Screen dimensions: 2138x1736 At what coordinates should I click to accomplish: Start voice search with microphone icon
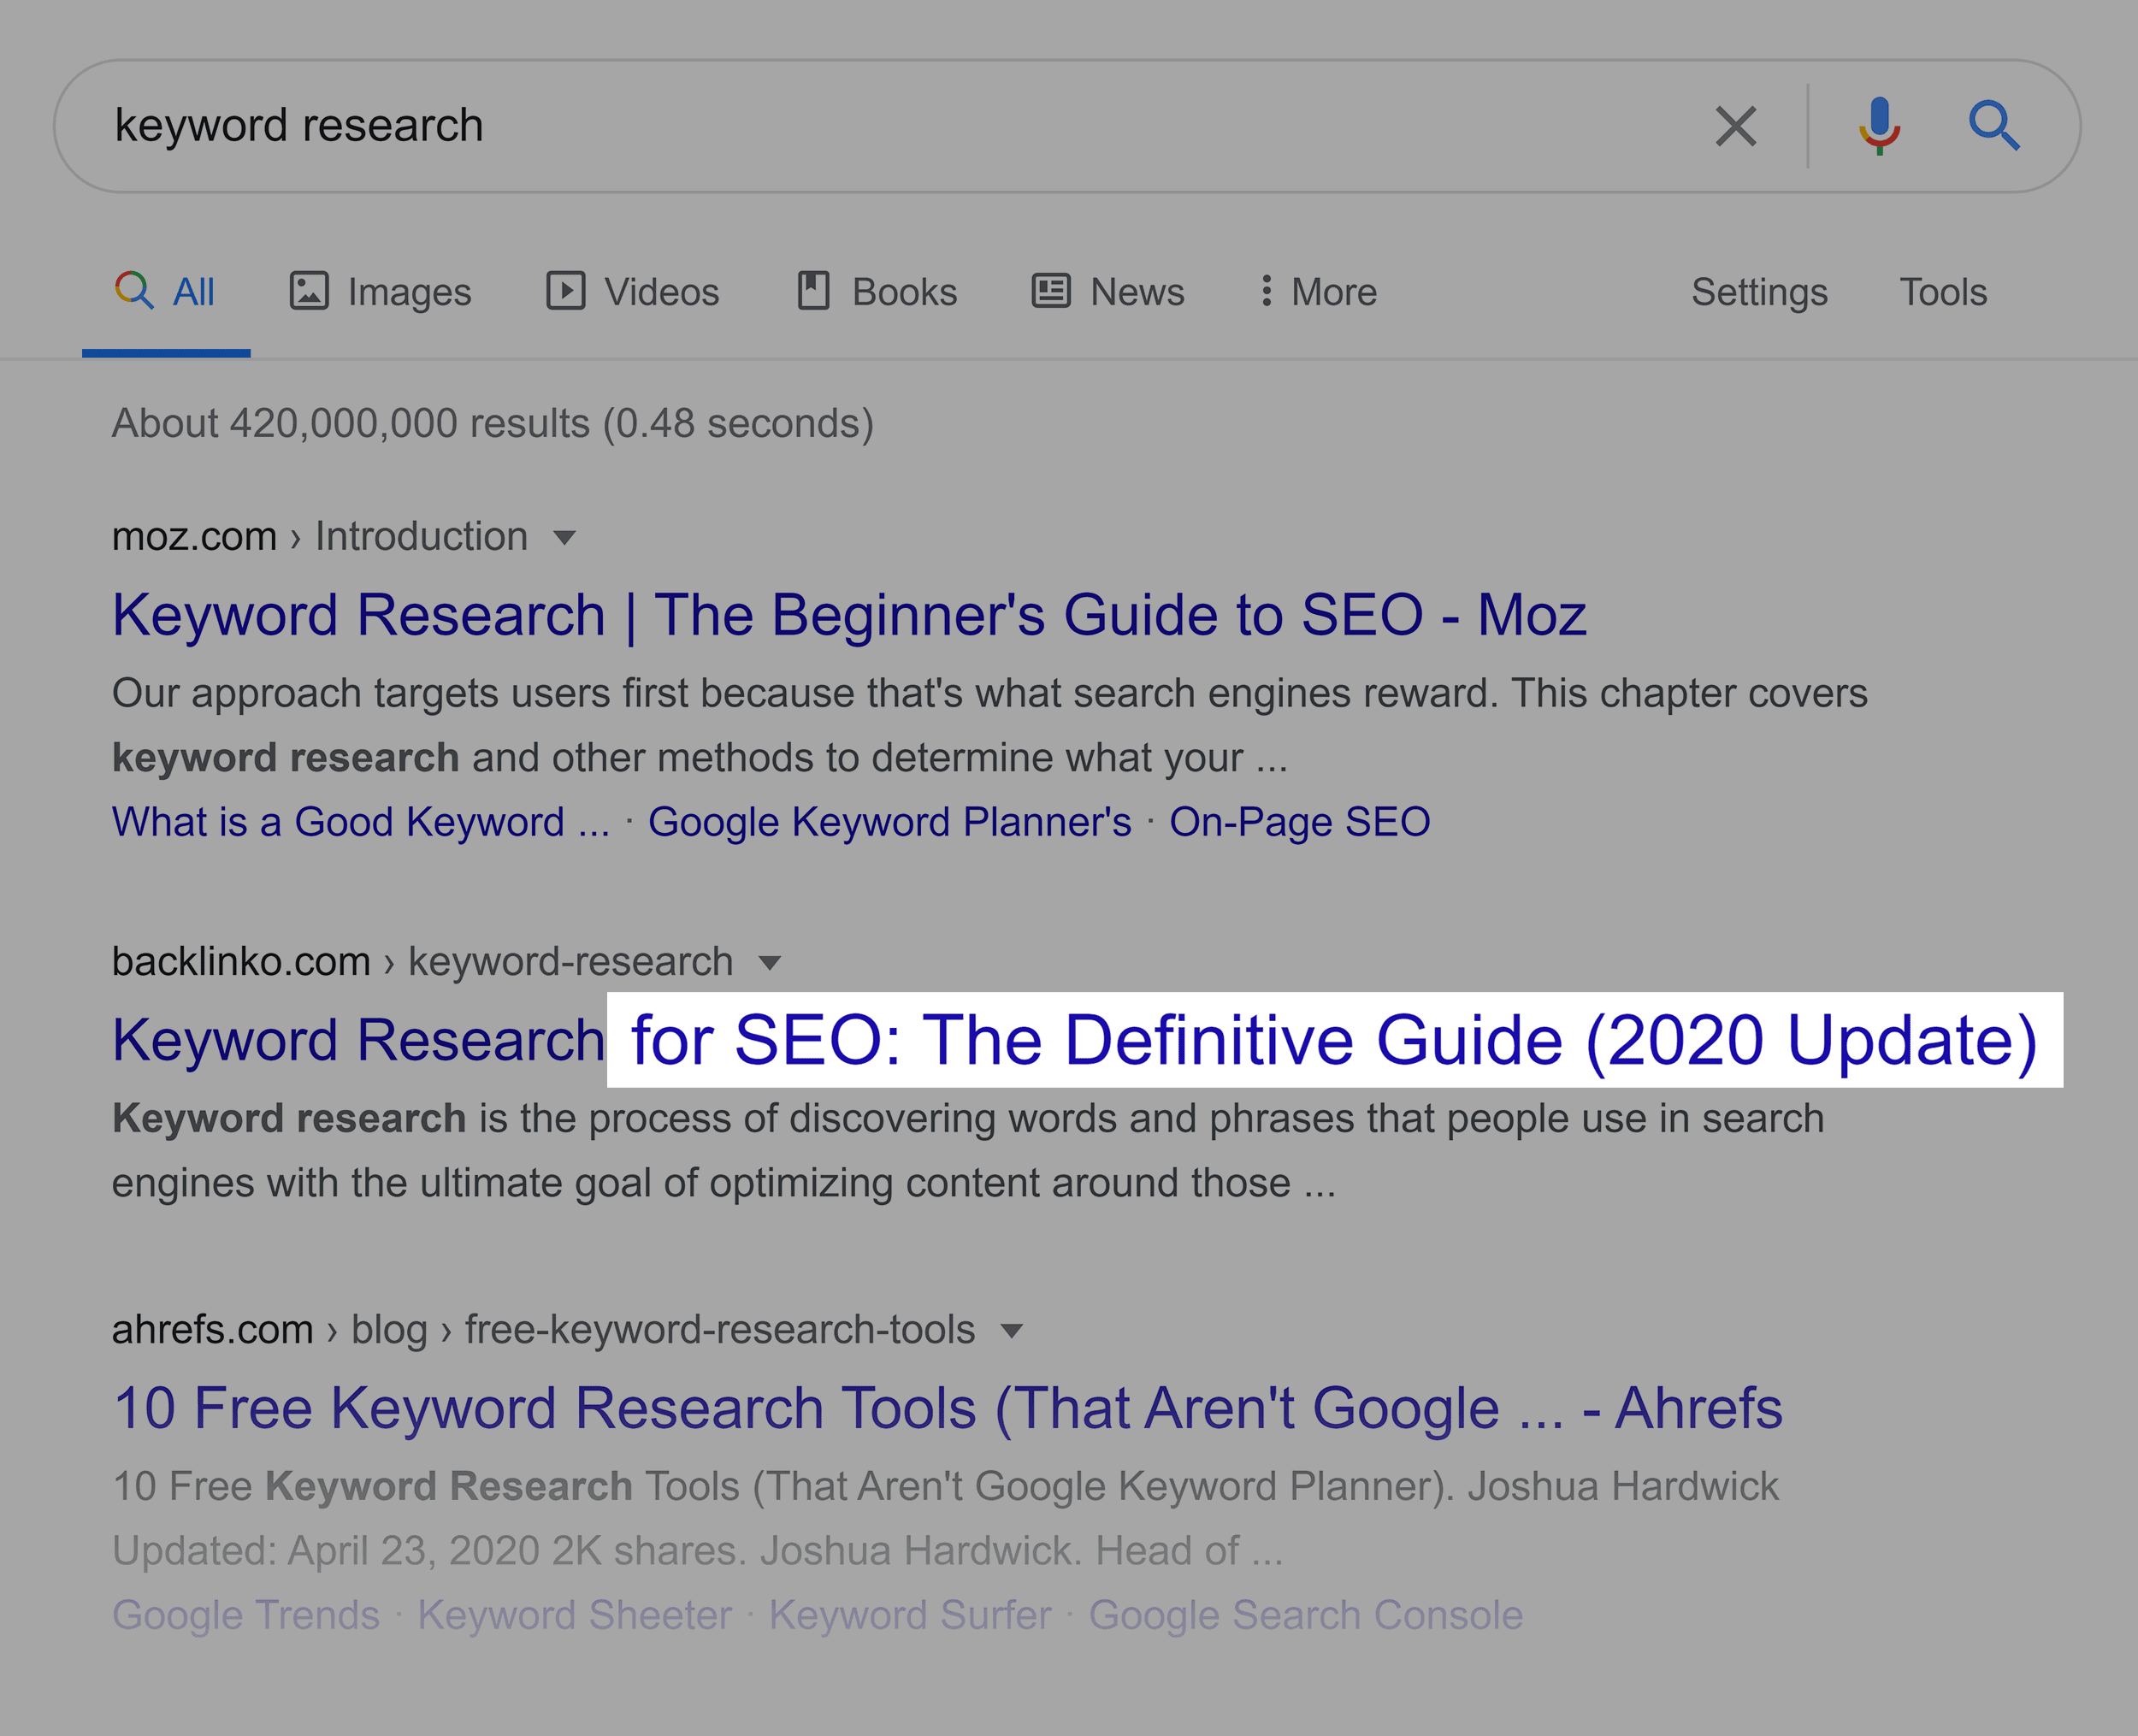(x=1880, y=126)
